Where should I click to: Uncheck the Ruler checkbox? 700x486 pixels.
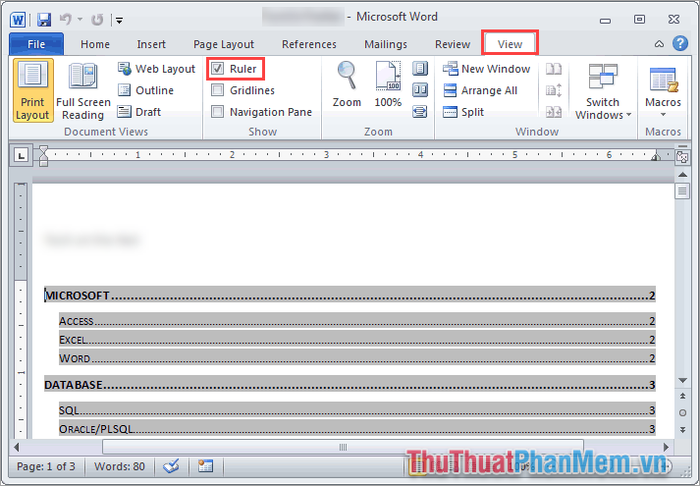tap(217, 69)
